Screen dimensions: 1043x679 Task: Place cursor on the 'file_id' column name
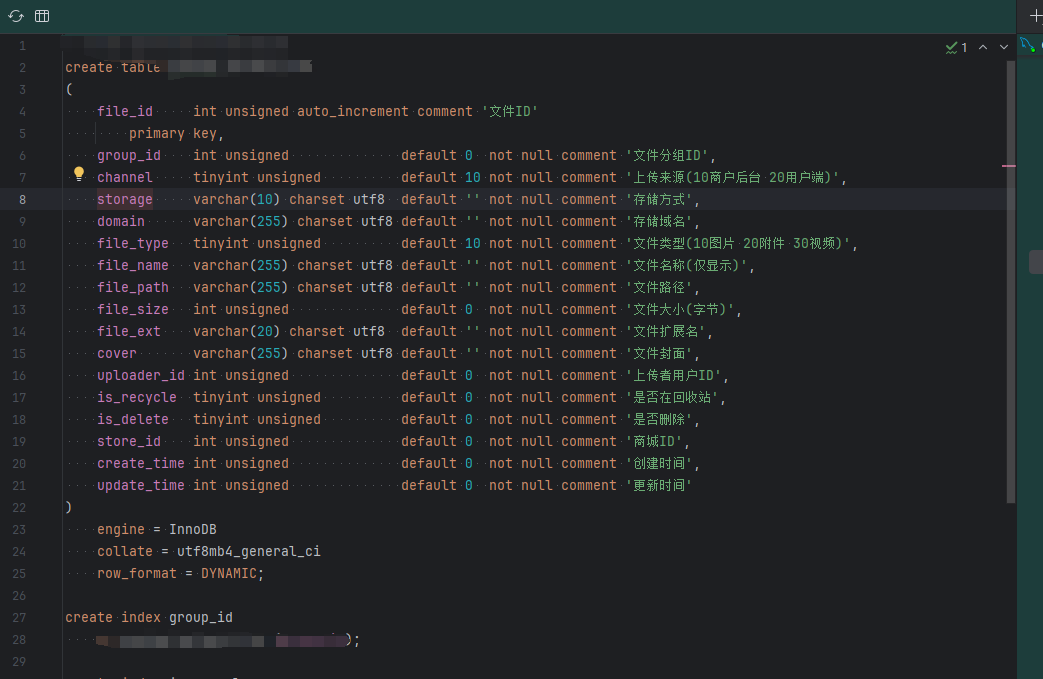pos(125,111)
